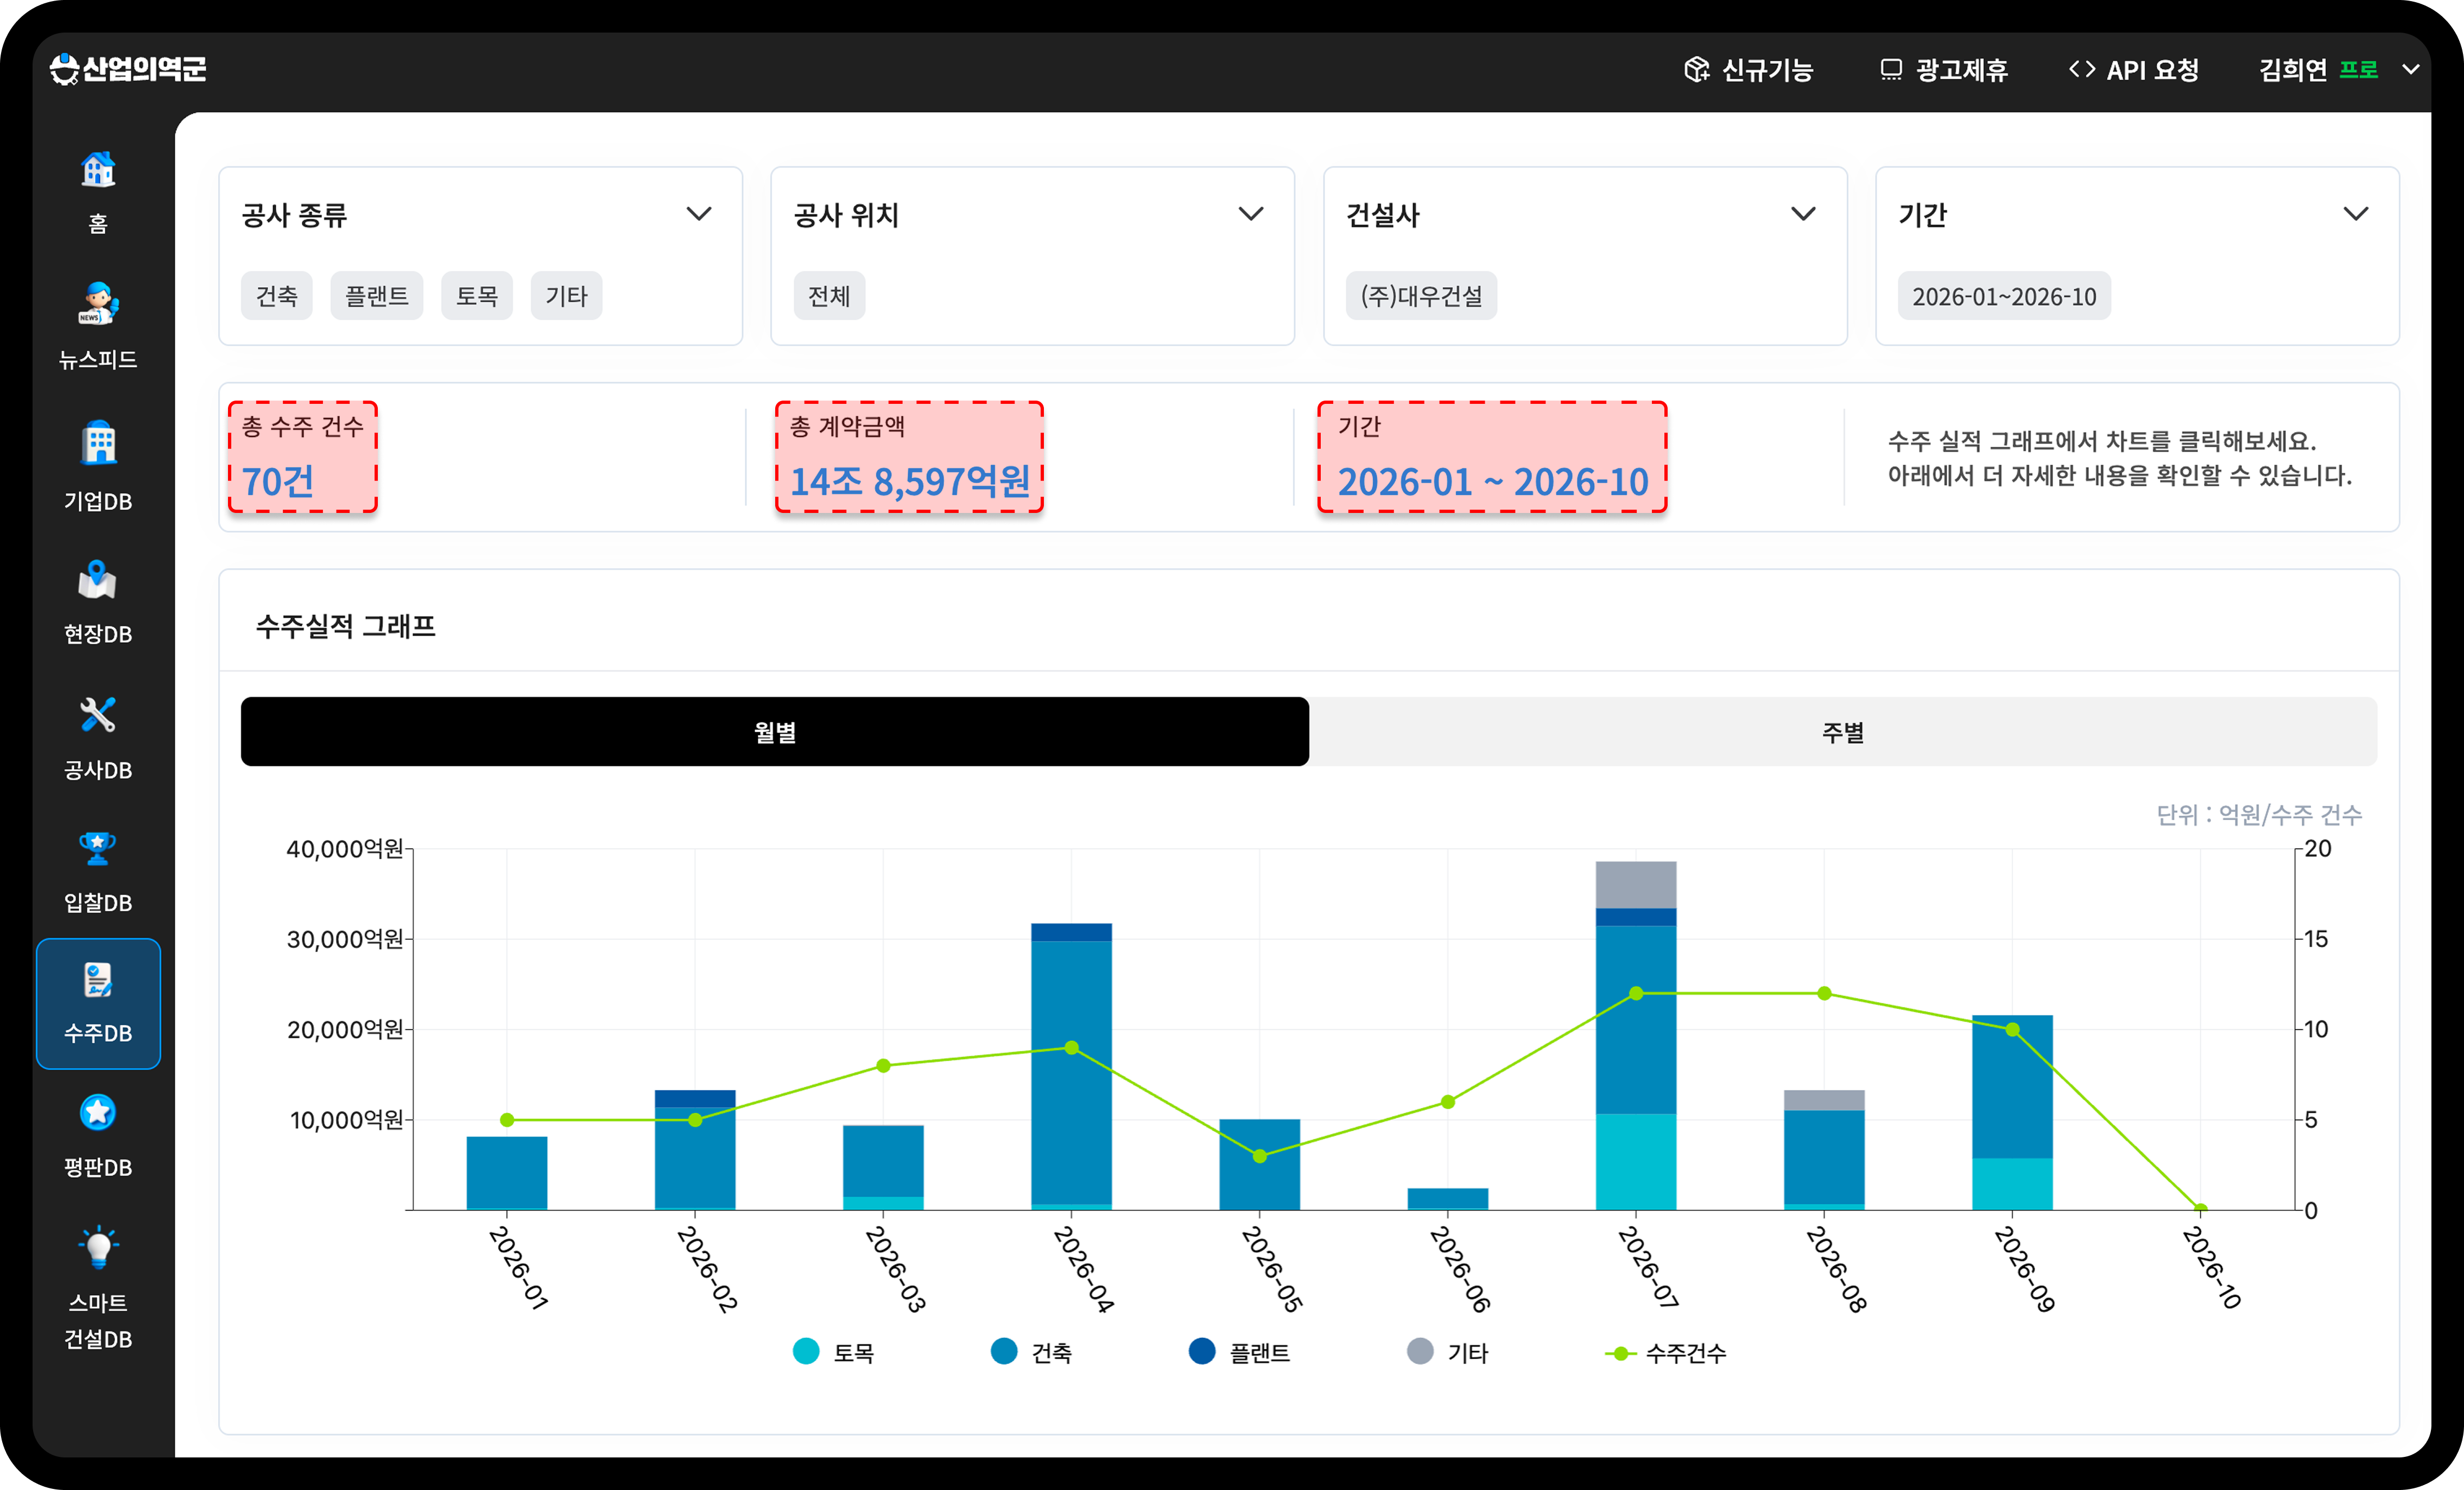Viewport: 2464px width, 1490px height.
Task: Click the 14조 8,597억원 contract total
Action: point(909,481)
